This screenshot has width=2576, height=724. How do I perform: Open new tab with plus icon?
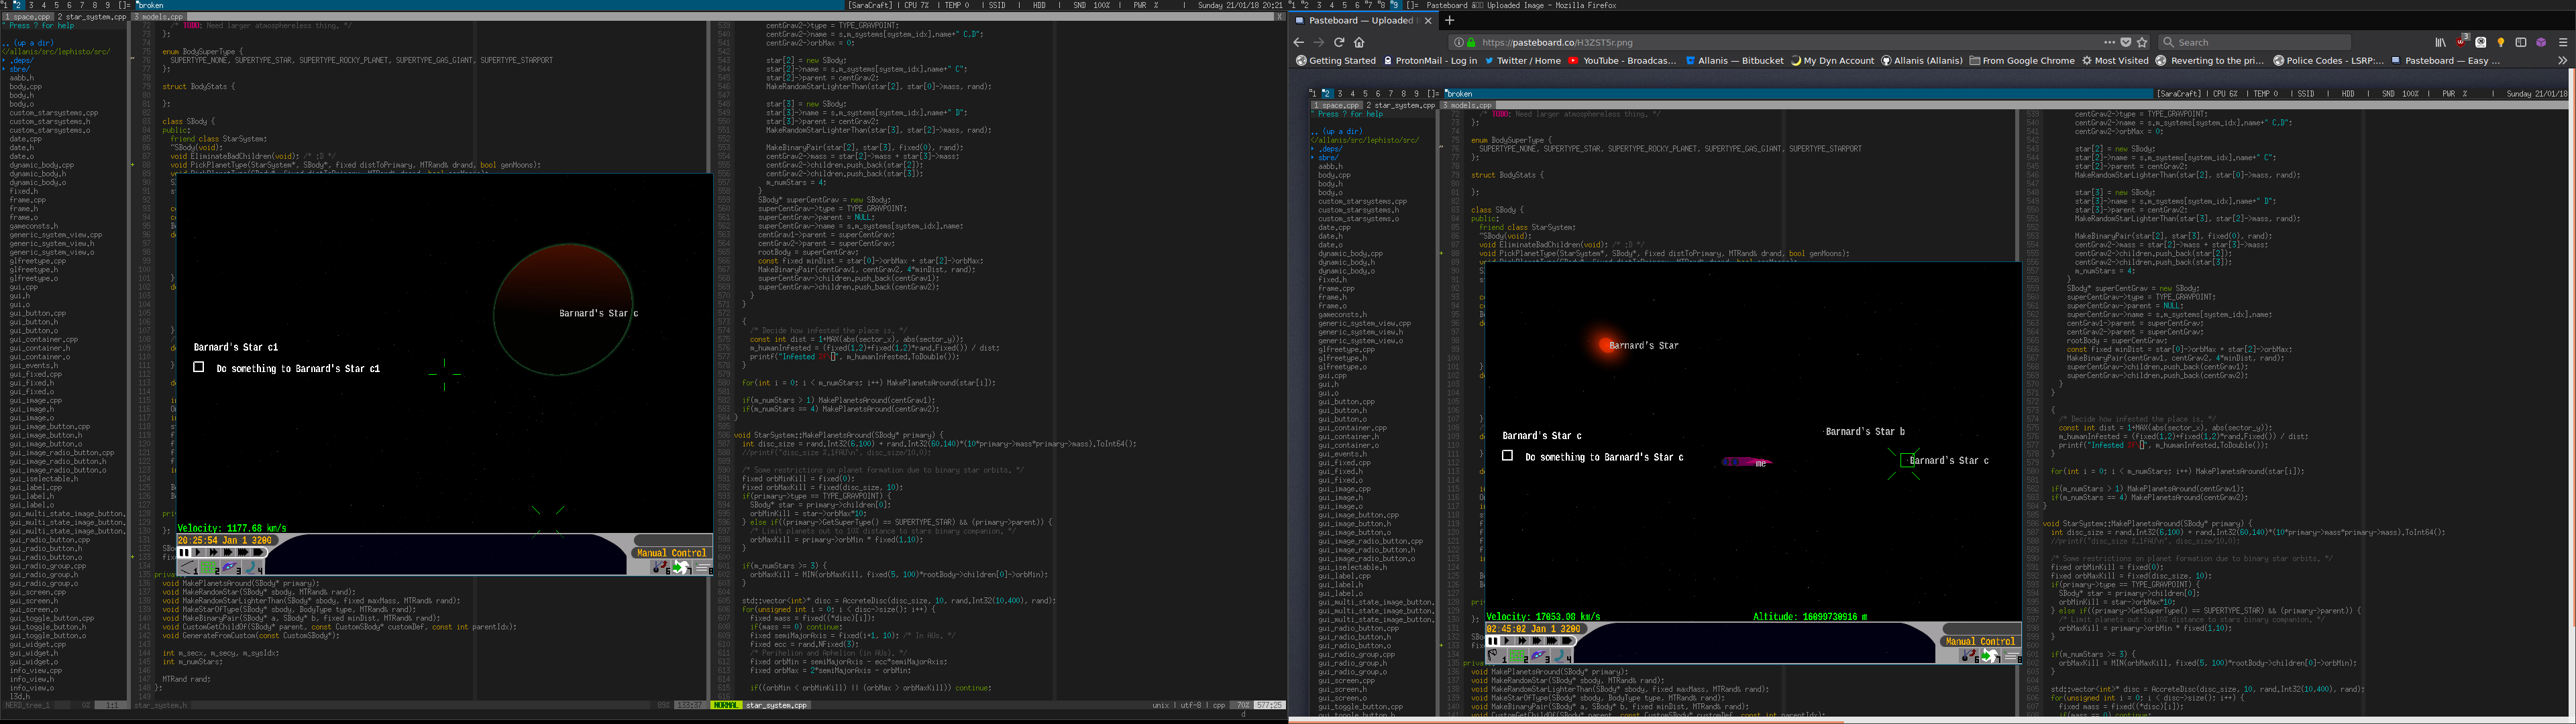click(x=1449, y=20)
